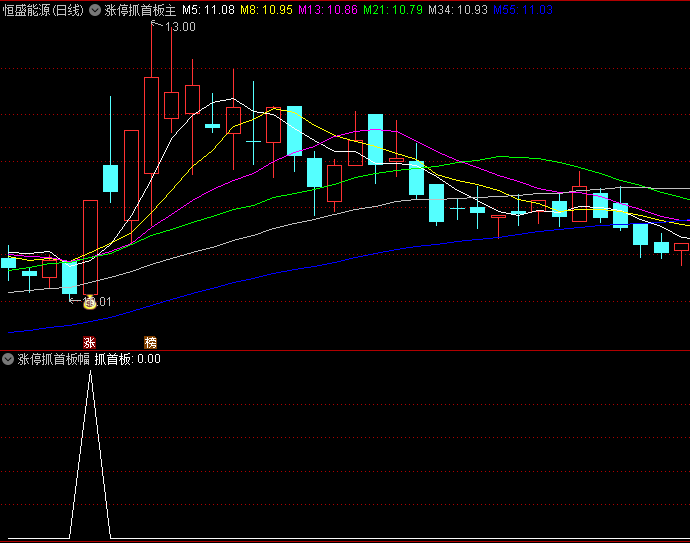Click the red 涨 marker icon
Screen dimensions: 690x543
89,341
